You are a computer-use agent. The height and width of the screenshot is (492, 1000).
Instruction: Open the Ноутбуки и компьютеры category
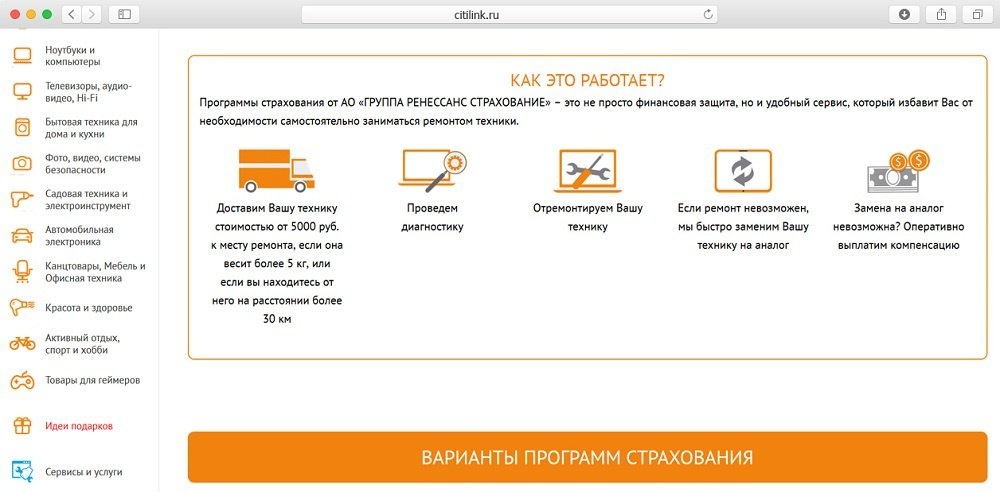[73, 56]
